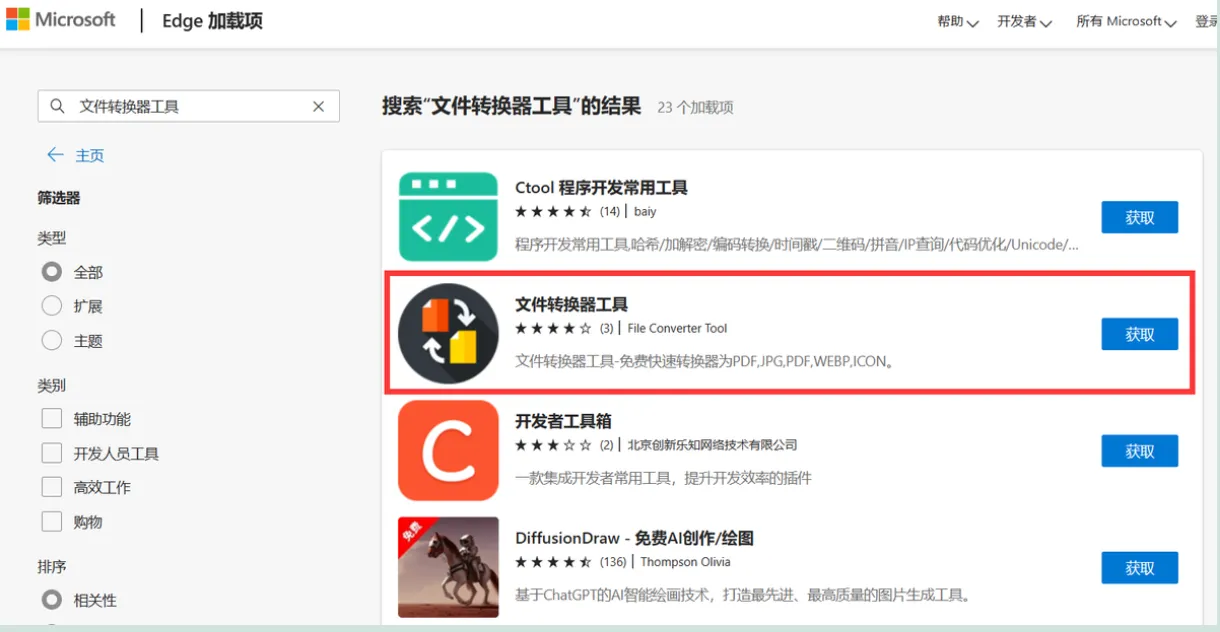The width and height of the screenshot is (1220, 632).
Task: Get the 开发者工具箱 extension
Action: pyautogui.click(x=1140, y=451)
